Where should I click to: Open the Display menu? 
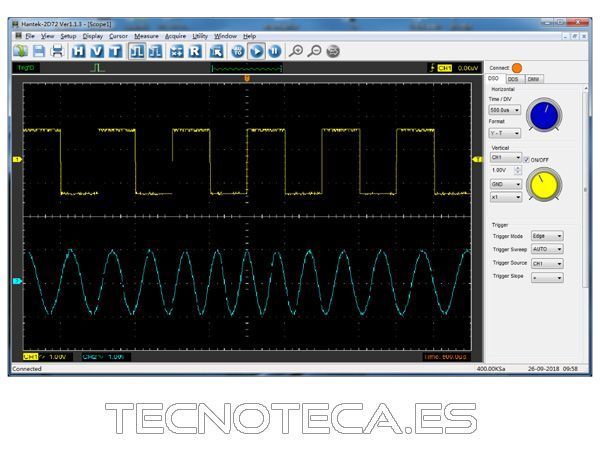[x=93, y=36]
